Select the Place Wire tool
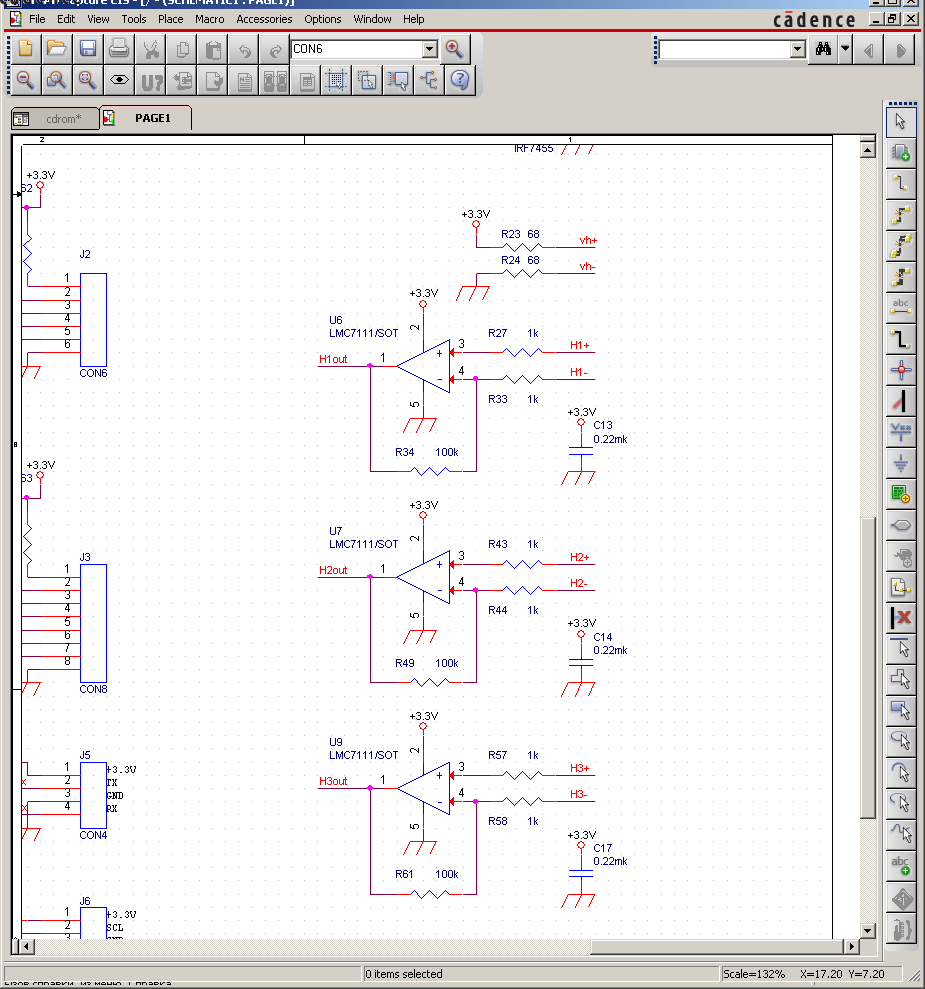Screen dimensions: 925x989 coord(901,183)
